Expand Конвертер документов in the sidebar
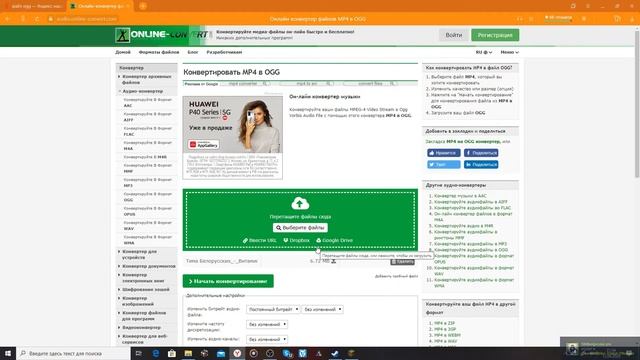Screen dimensions: 640x360 pos(149,266)
